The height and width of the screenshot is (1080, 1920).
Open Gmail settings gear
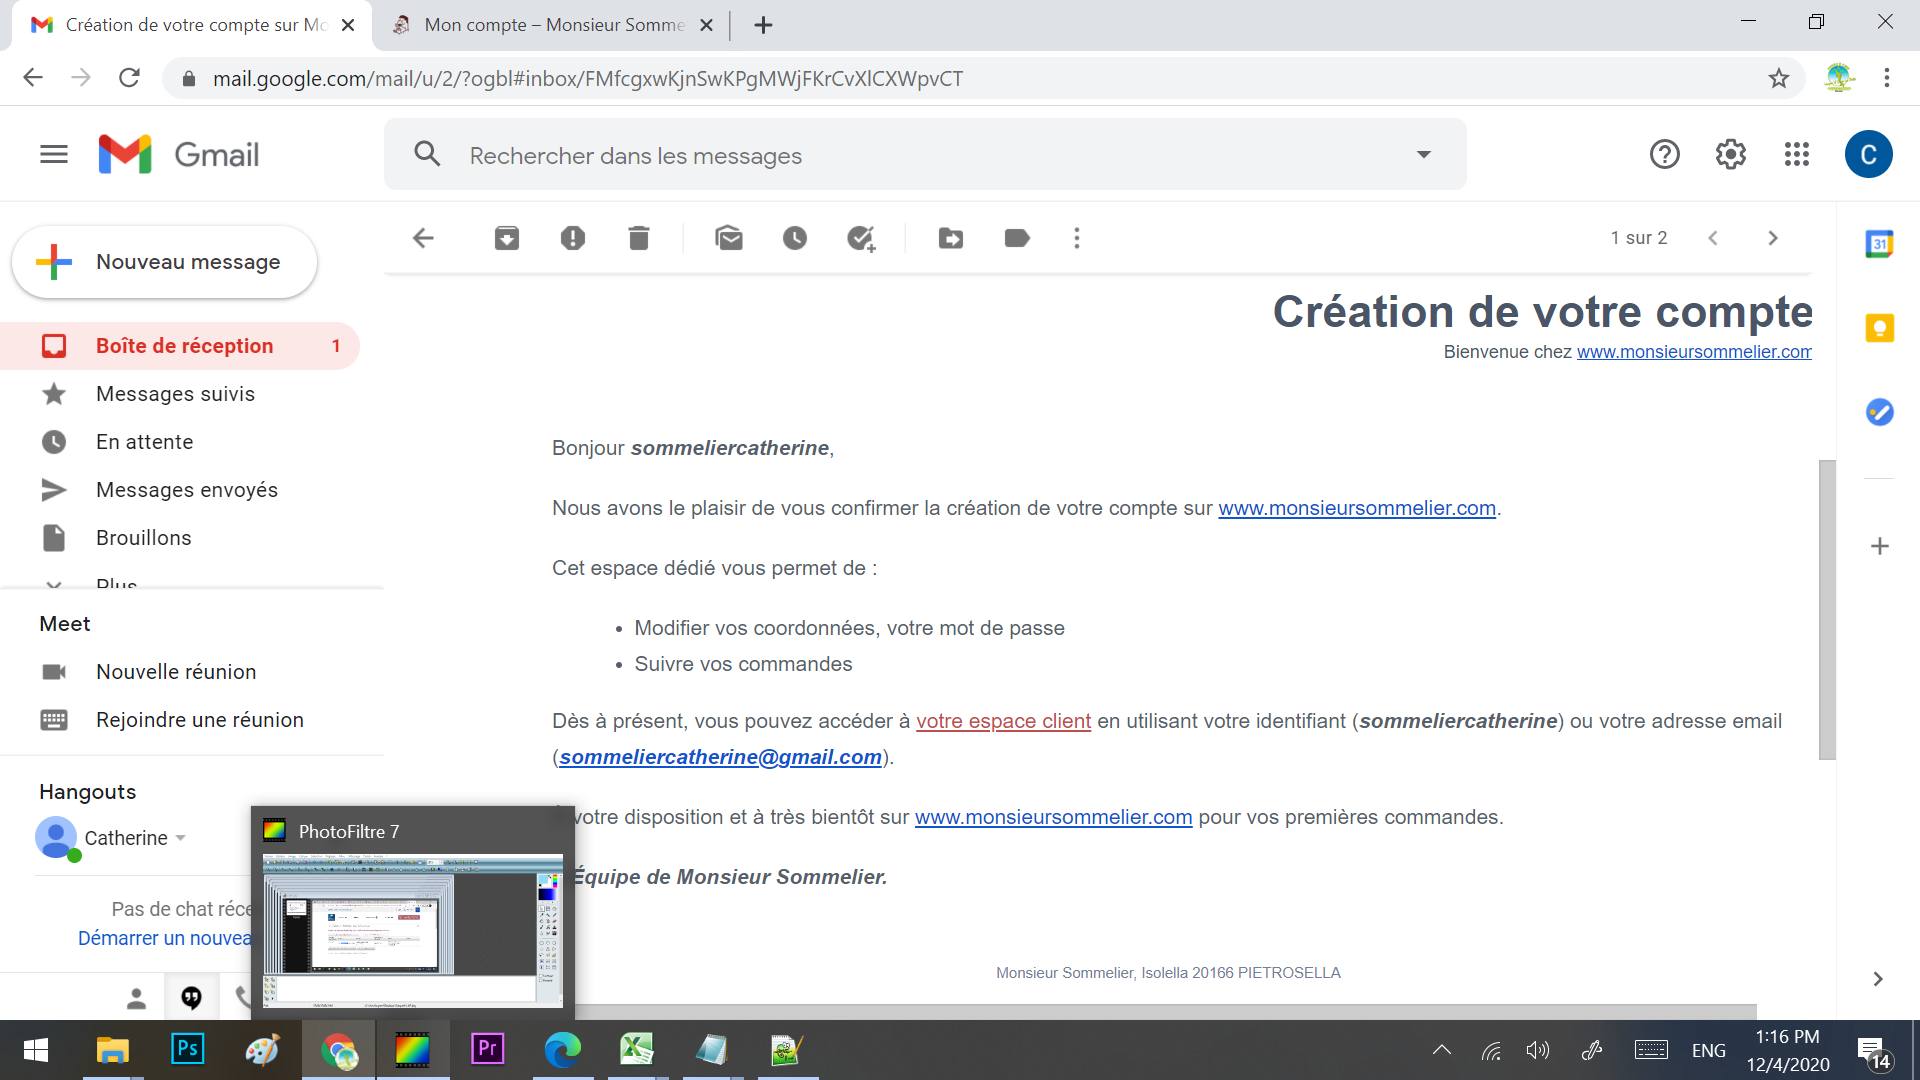tap(1731, 154)
